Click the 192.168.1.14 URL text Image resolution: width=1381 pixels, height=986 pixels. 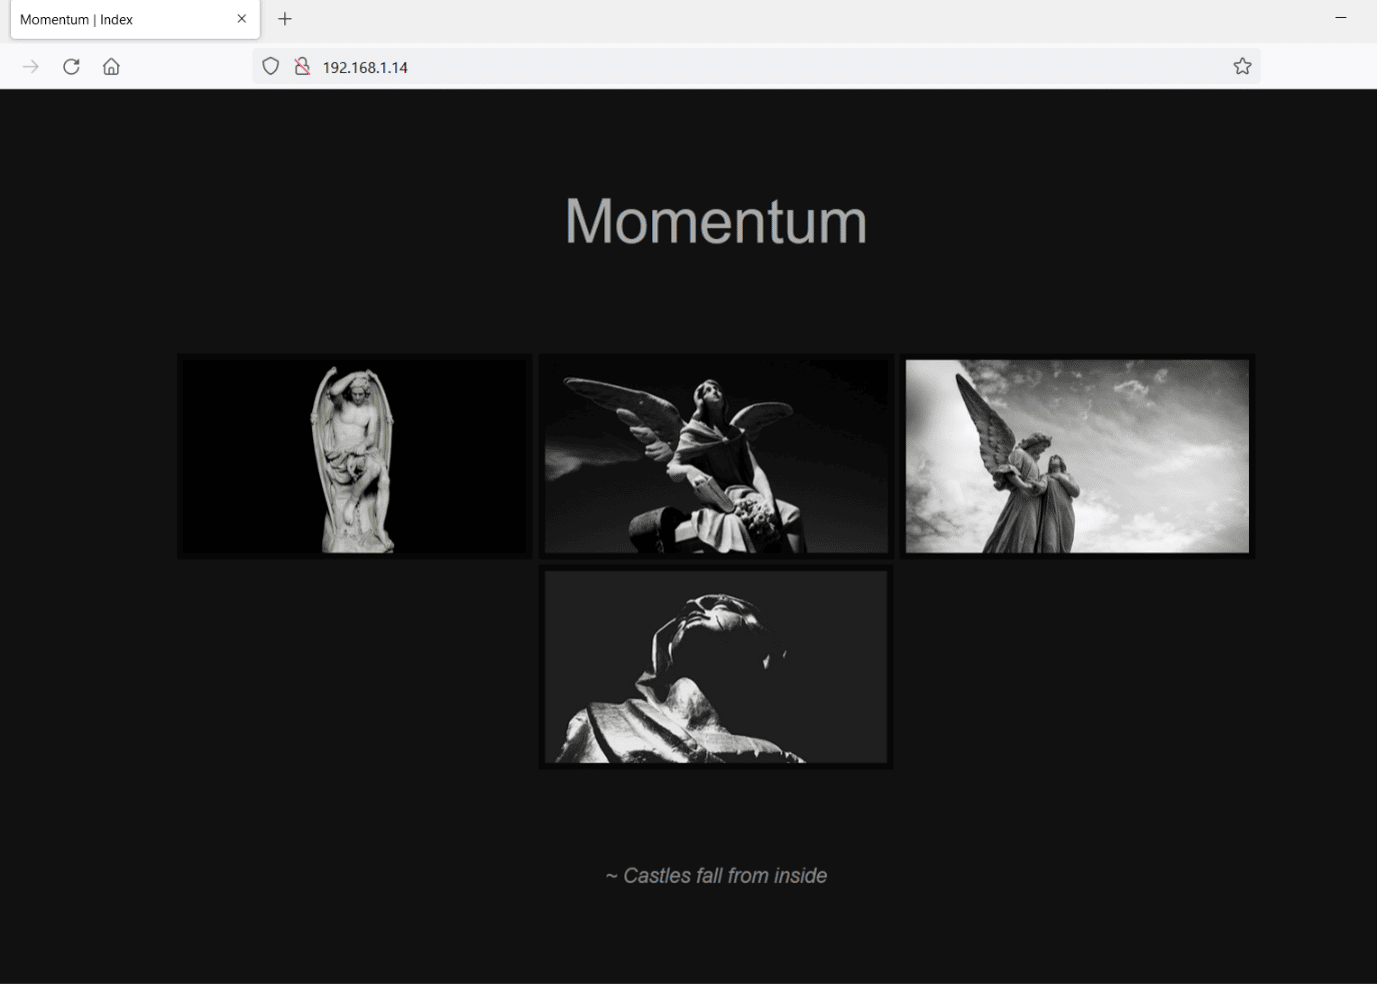click(x=365, y=68)
